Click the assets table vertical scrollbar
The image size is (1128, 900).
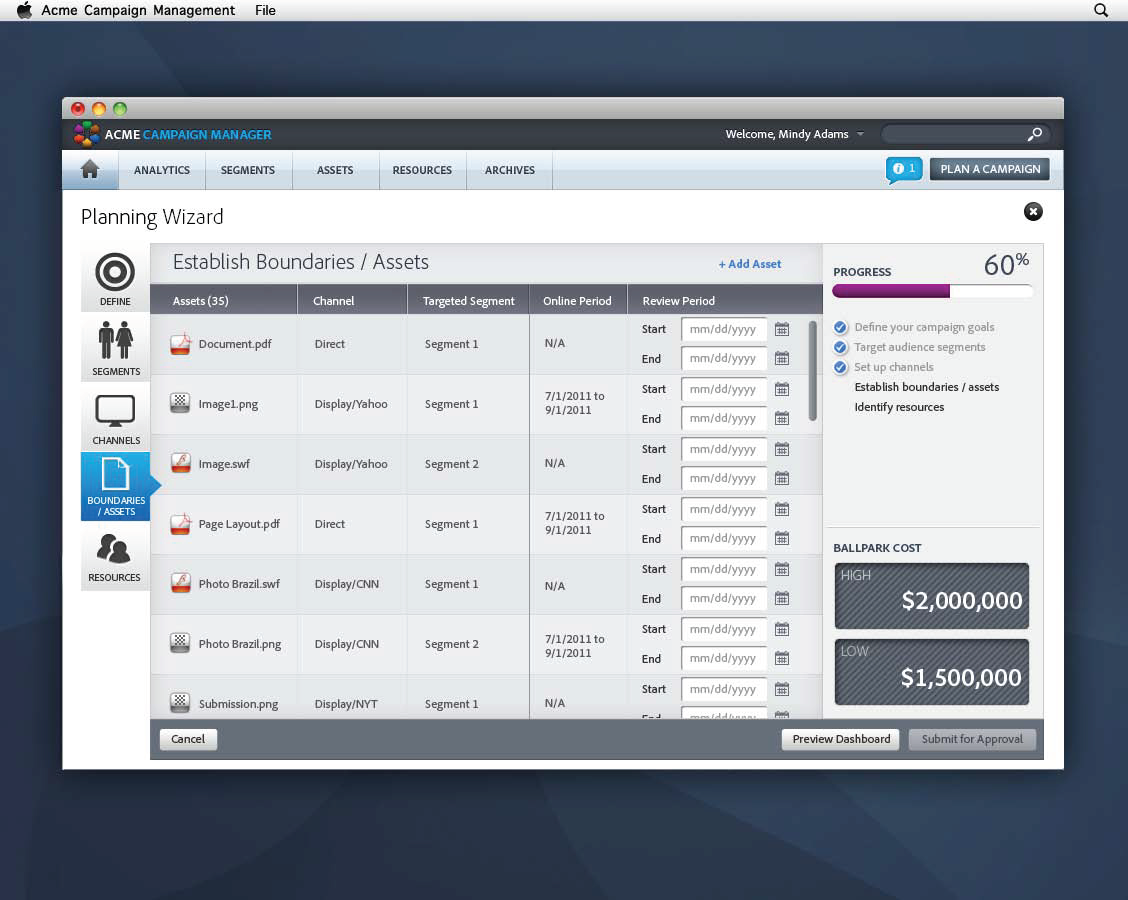tap(813, 371)
